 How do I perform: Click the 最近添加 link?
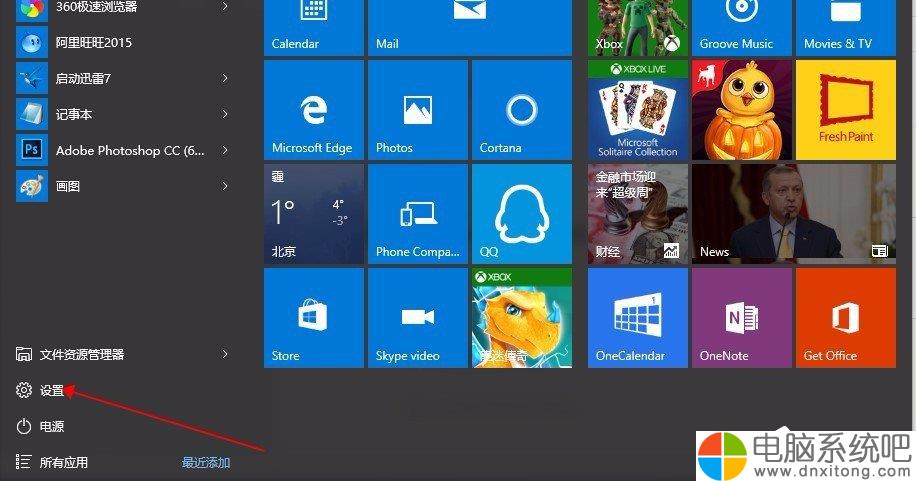pyautogui.click(x=206, y=462)
